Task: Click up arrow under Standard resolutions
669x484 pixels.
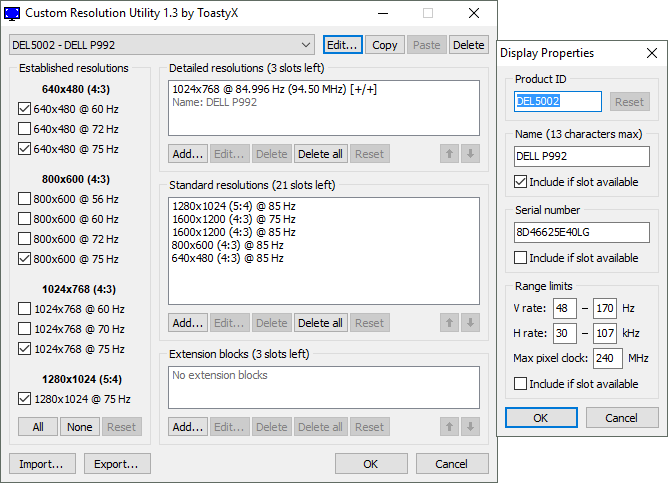Action: tap(450, 323)
